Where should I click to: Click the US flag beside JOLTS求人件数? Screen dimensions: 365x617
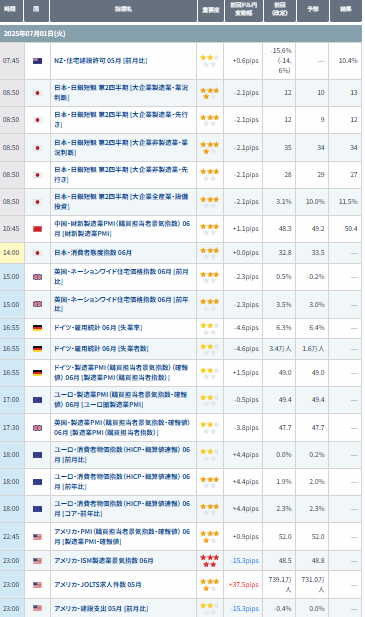pyautogui.click(x=37, y=585)
